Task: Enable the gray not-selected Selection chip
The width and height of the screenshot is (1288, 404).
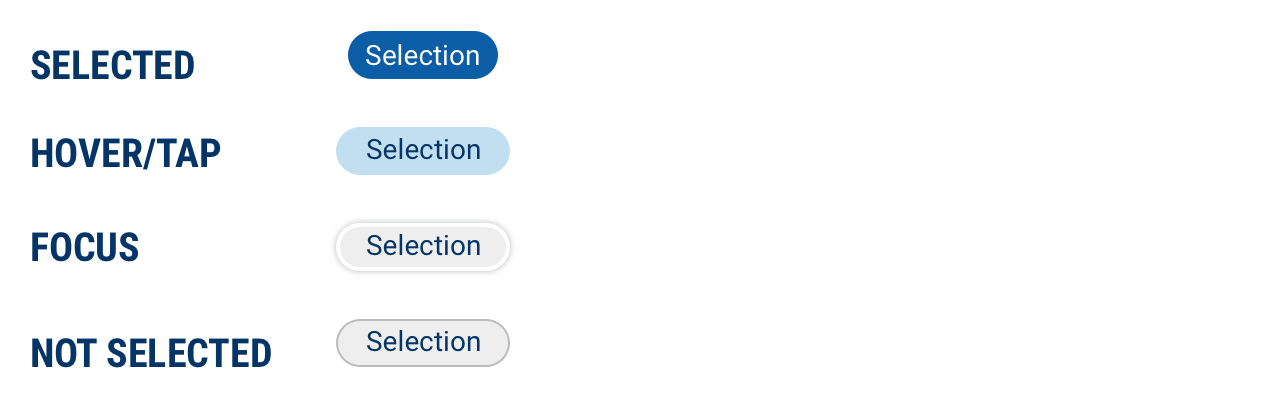Action: (422, 343)
